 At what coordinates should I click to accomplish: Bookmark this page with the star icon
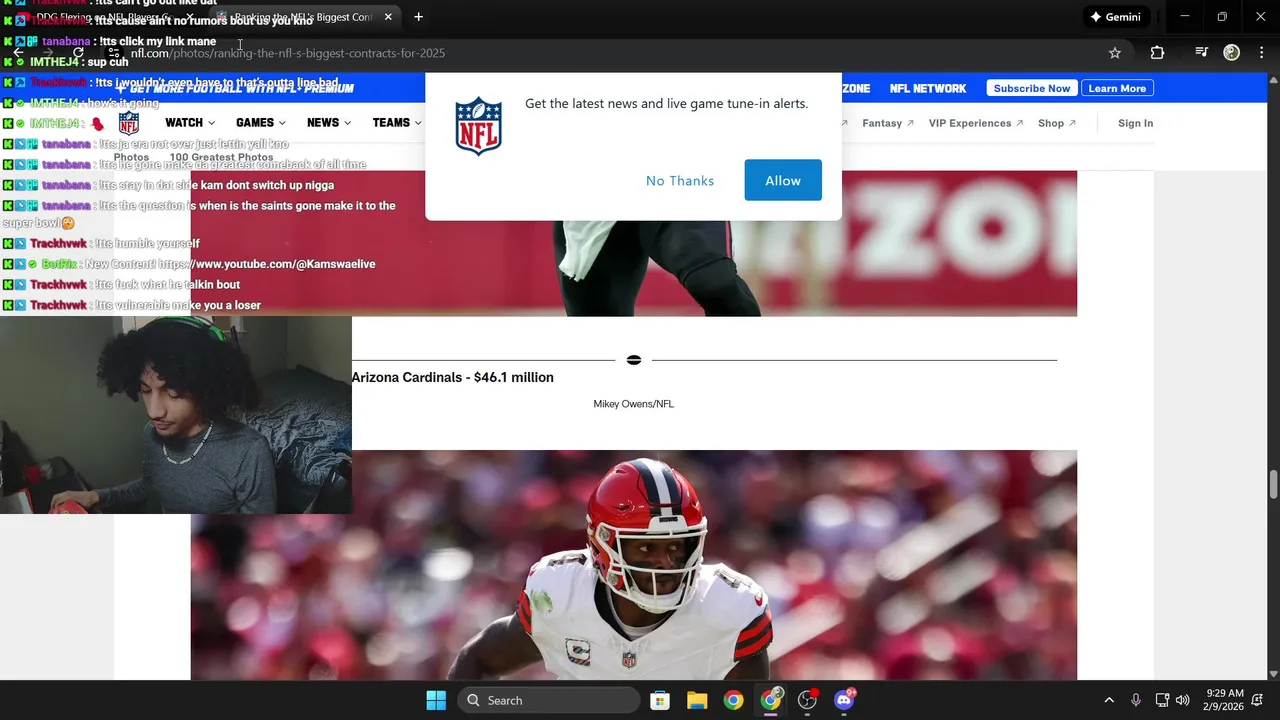(1115, 53)
